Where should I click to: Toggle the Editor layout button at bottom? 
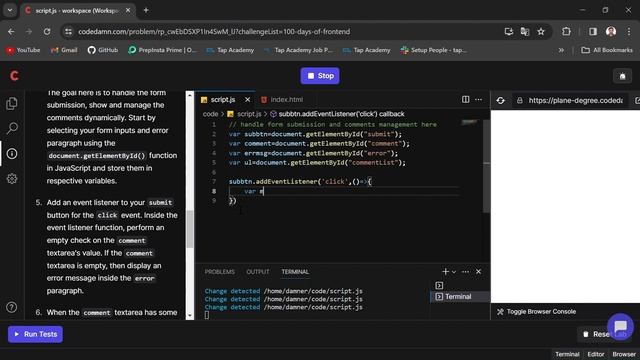pyautogui.click(x=596, y=354)
